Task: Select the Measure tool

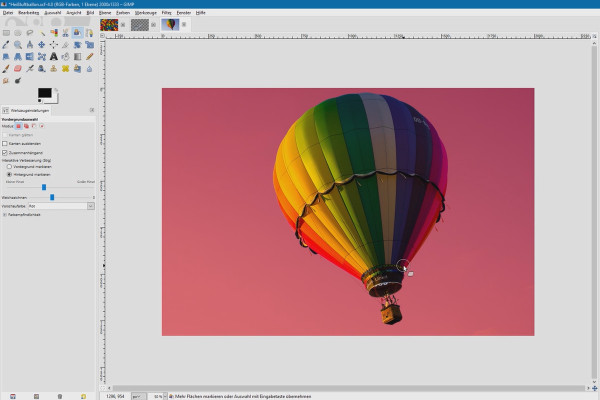Action: tap(30, 45)
